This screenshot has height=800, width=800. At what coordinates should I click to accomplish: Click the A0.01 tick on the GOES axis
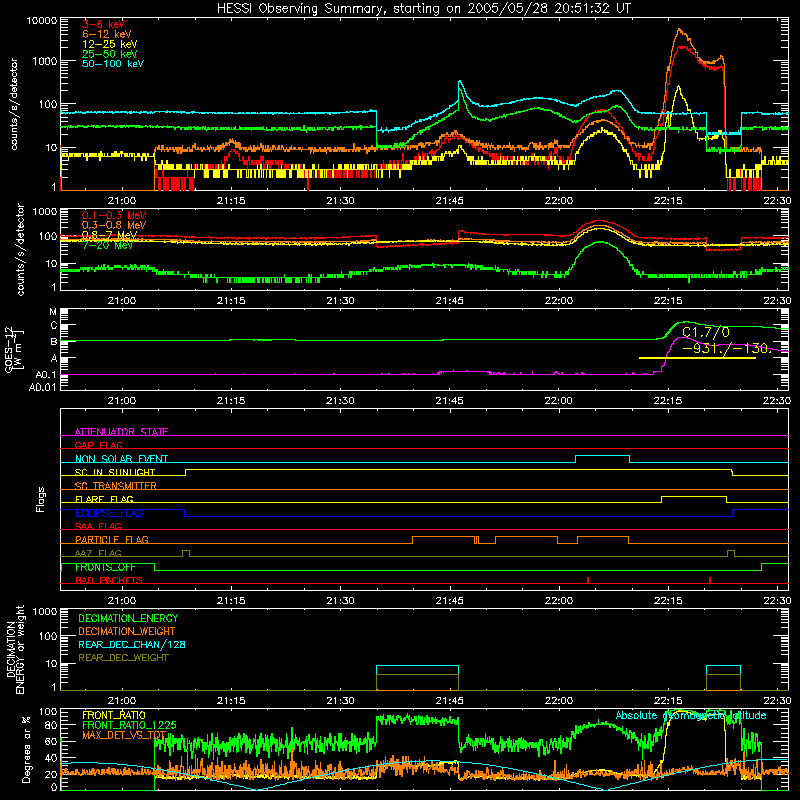[42, 387]
